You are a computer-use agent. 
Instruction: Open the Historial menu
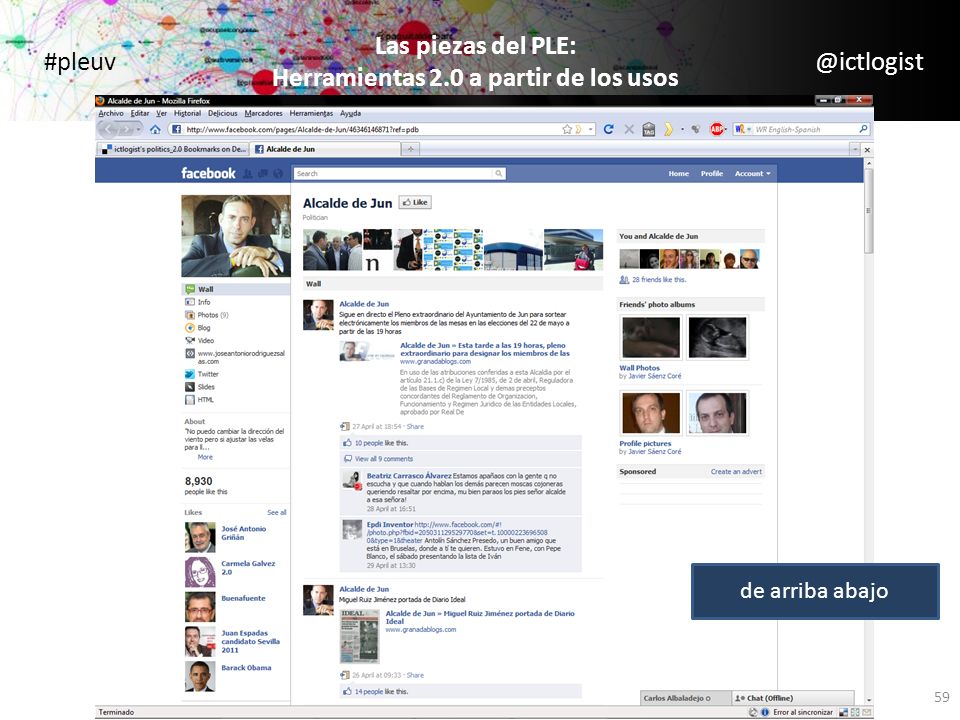187,113
